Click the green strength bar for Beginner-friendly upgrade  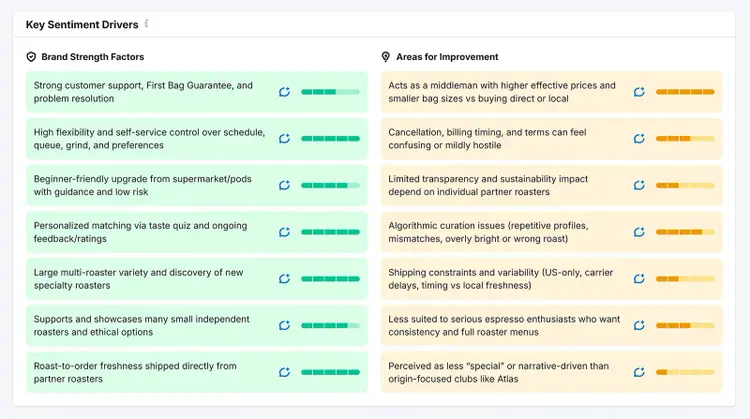tap(331, 185)
